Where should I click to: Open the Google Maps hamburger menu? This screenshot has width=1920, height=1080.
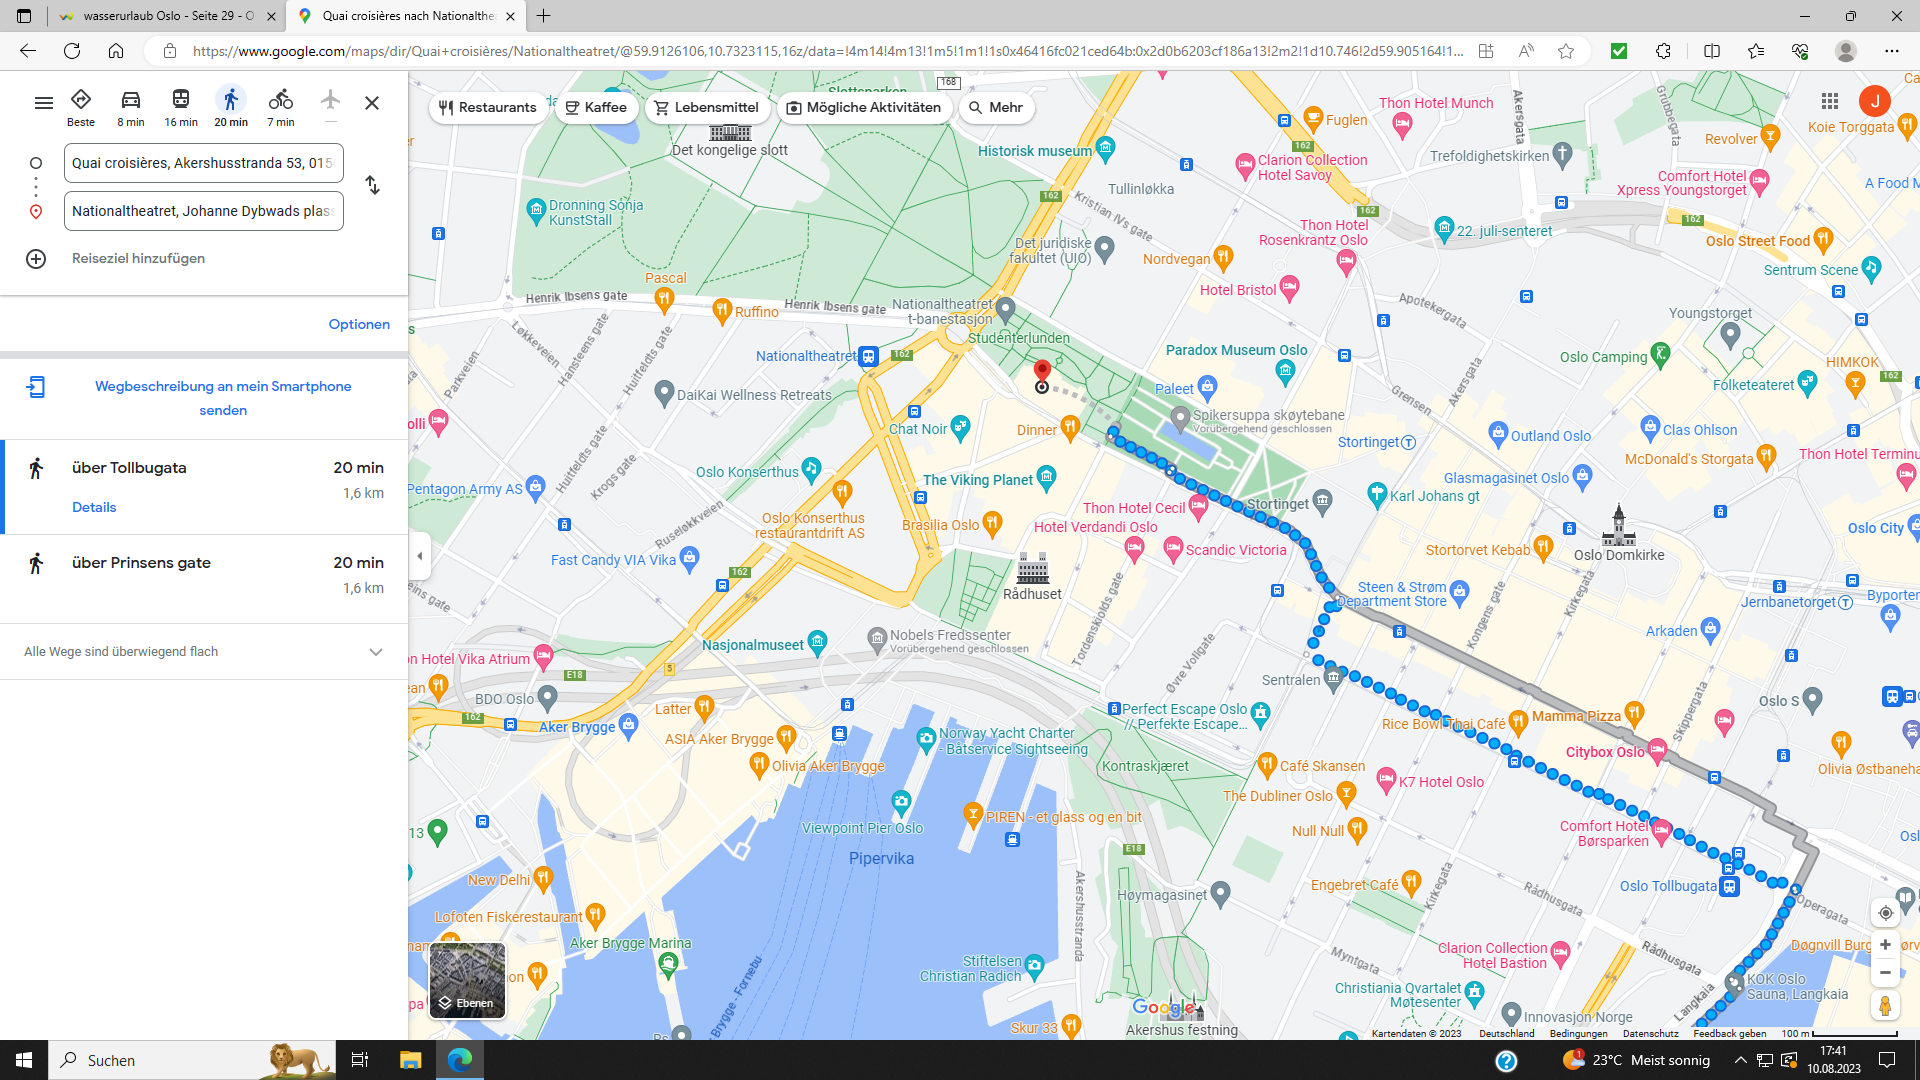pyautogui.click(x=44, y=103)
